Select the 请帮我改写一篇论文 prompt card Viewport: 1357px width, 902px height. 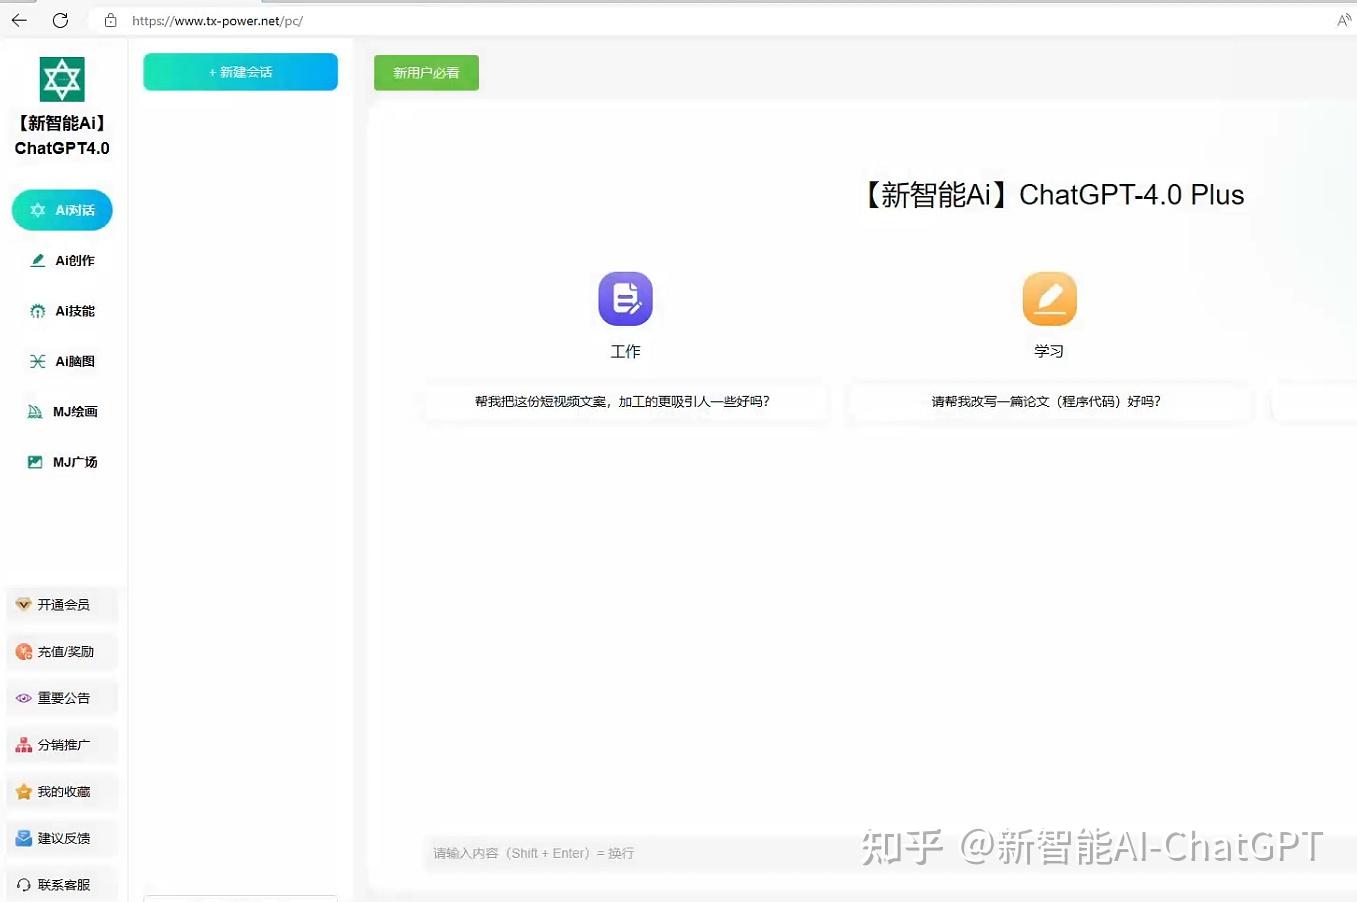(1049, 402)
